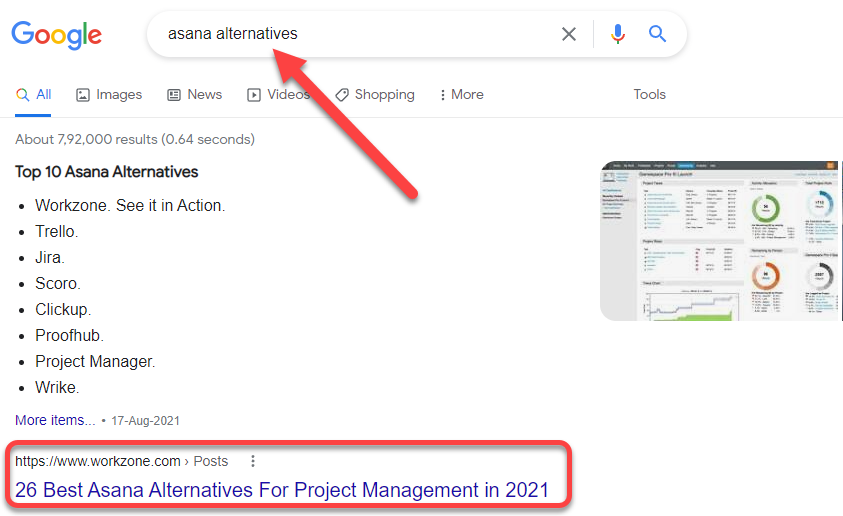Click the Clickup. list item

[63, 310]
